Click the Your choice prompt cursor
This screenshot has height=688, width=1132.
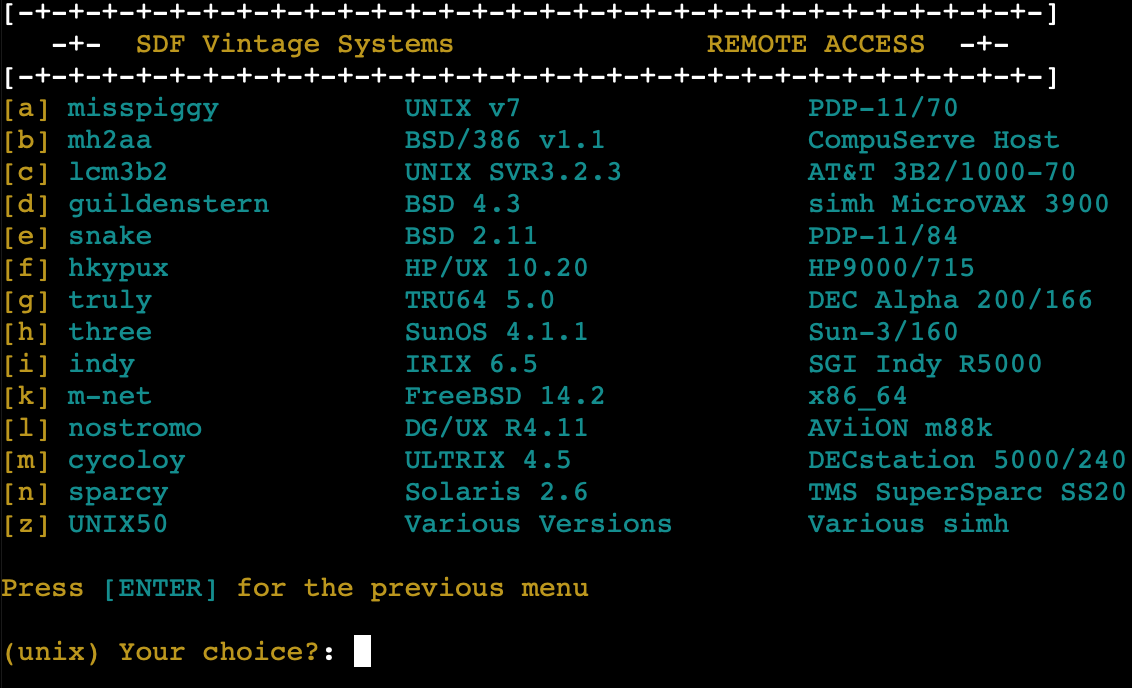pyautogui.click(x=362, y=652)
